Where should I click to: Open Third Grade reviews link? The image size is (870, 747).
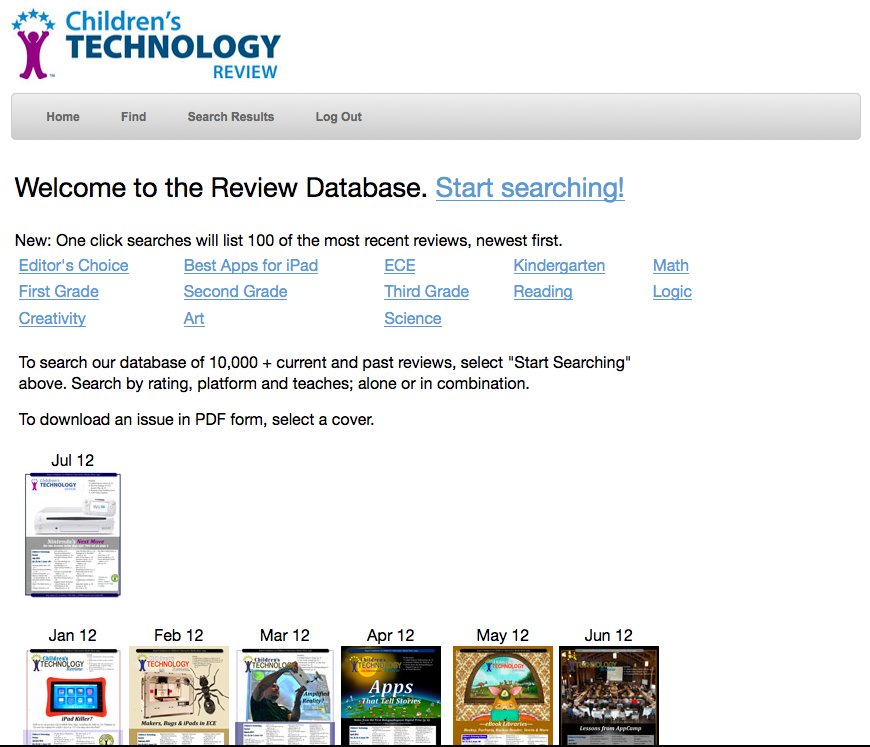pos(427,291)
